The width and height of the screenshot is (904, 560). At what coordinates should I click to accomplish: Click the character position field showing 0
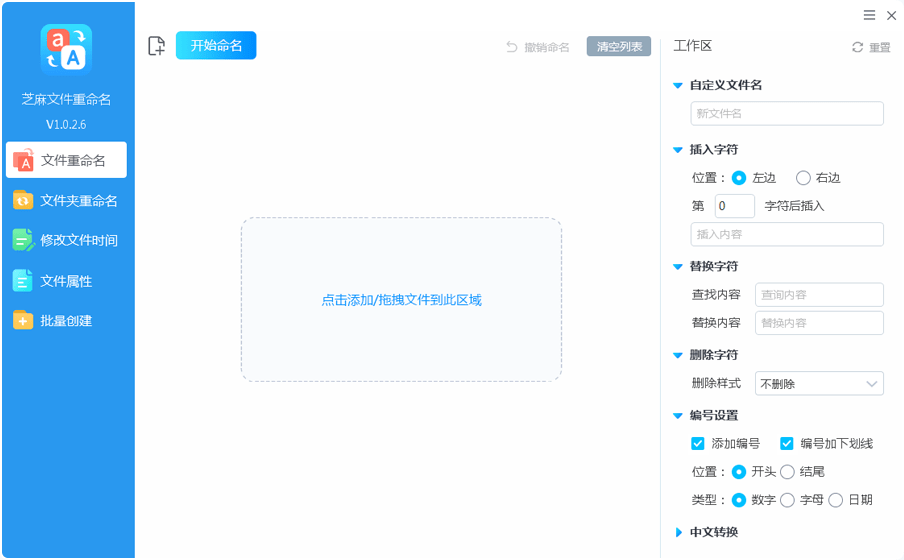pyautogui.click(x=734, y=206)
